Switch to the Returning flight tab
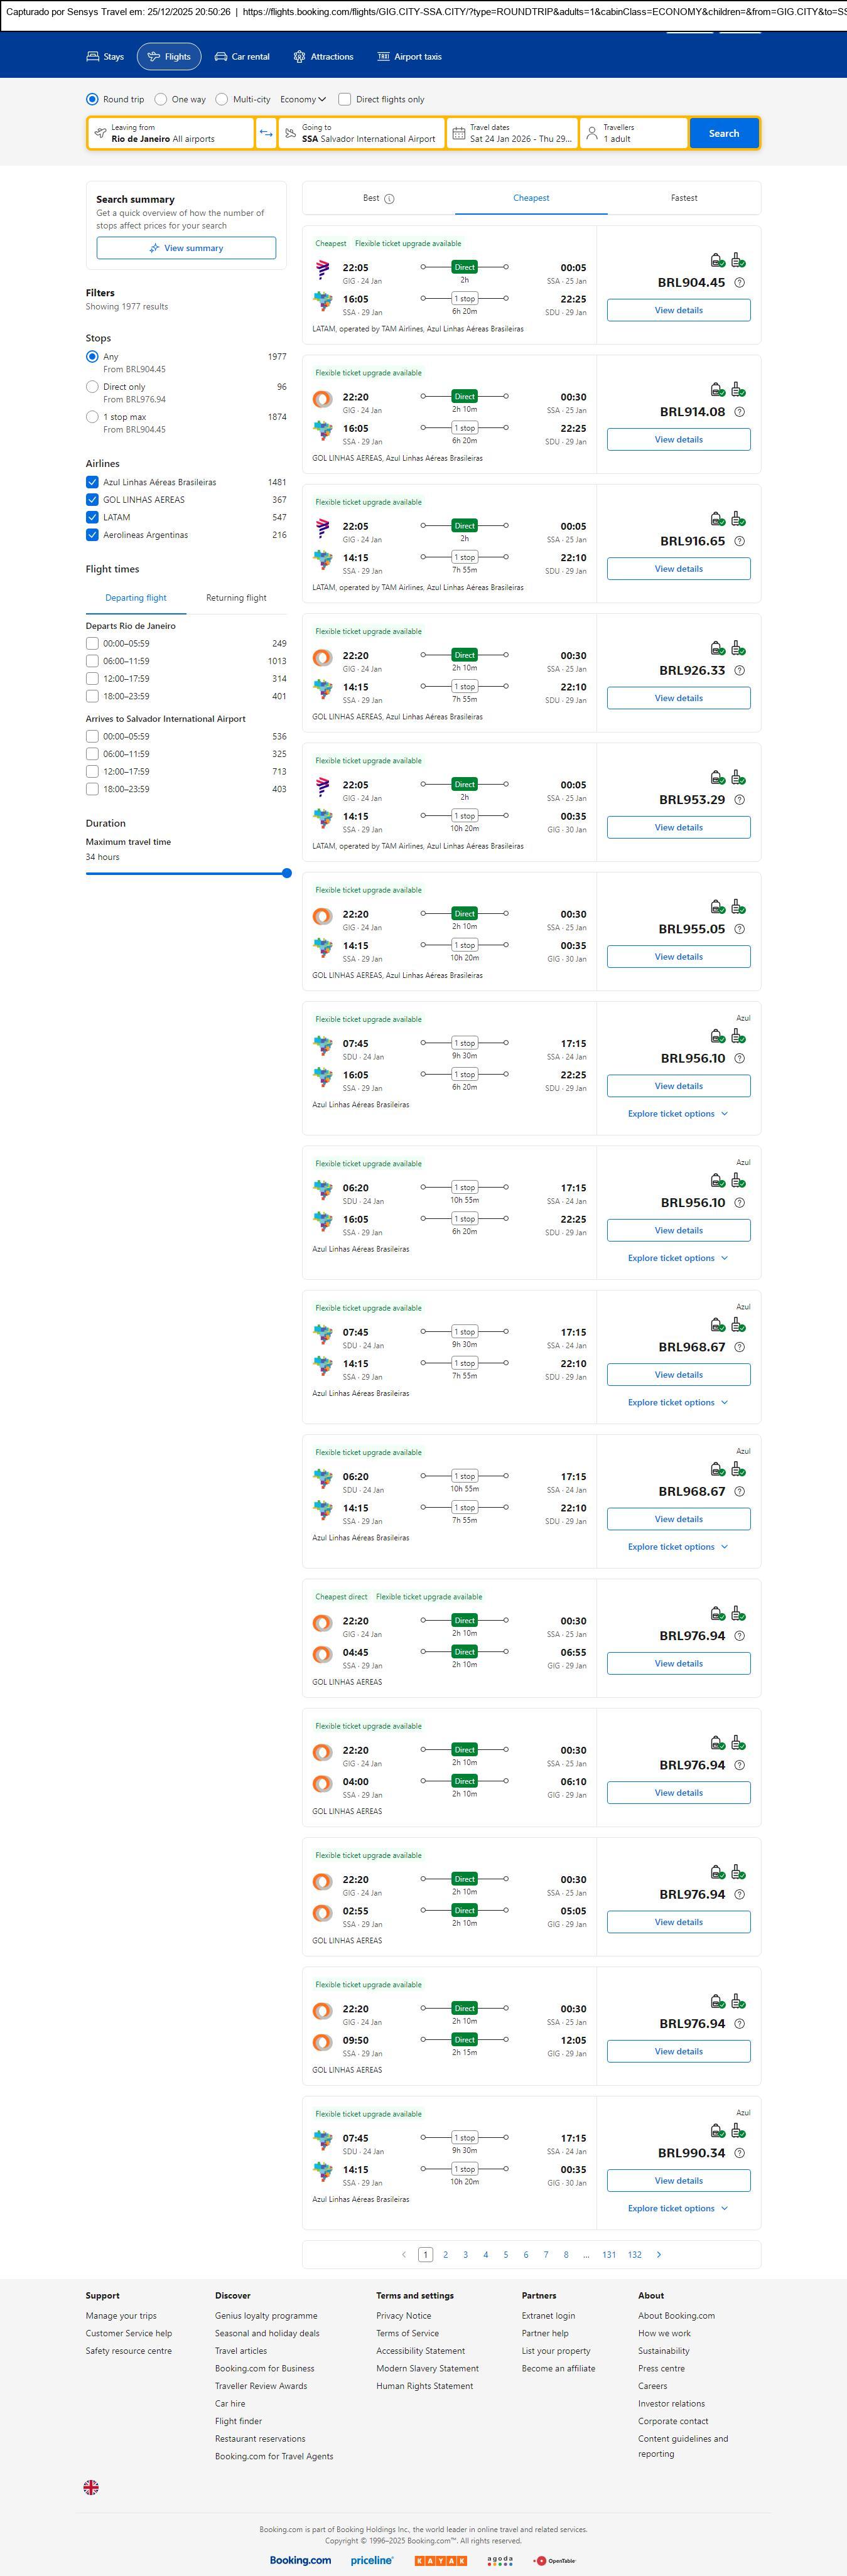This screenshot has height=2576, width=847. (236, 598)
